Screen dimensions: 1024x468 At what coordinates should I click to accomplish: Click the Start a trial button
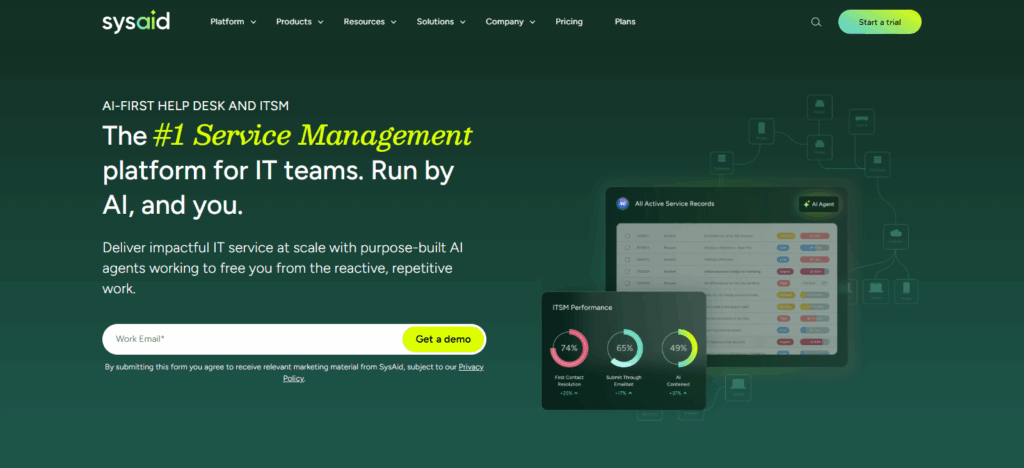click(x=879, y=22)
